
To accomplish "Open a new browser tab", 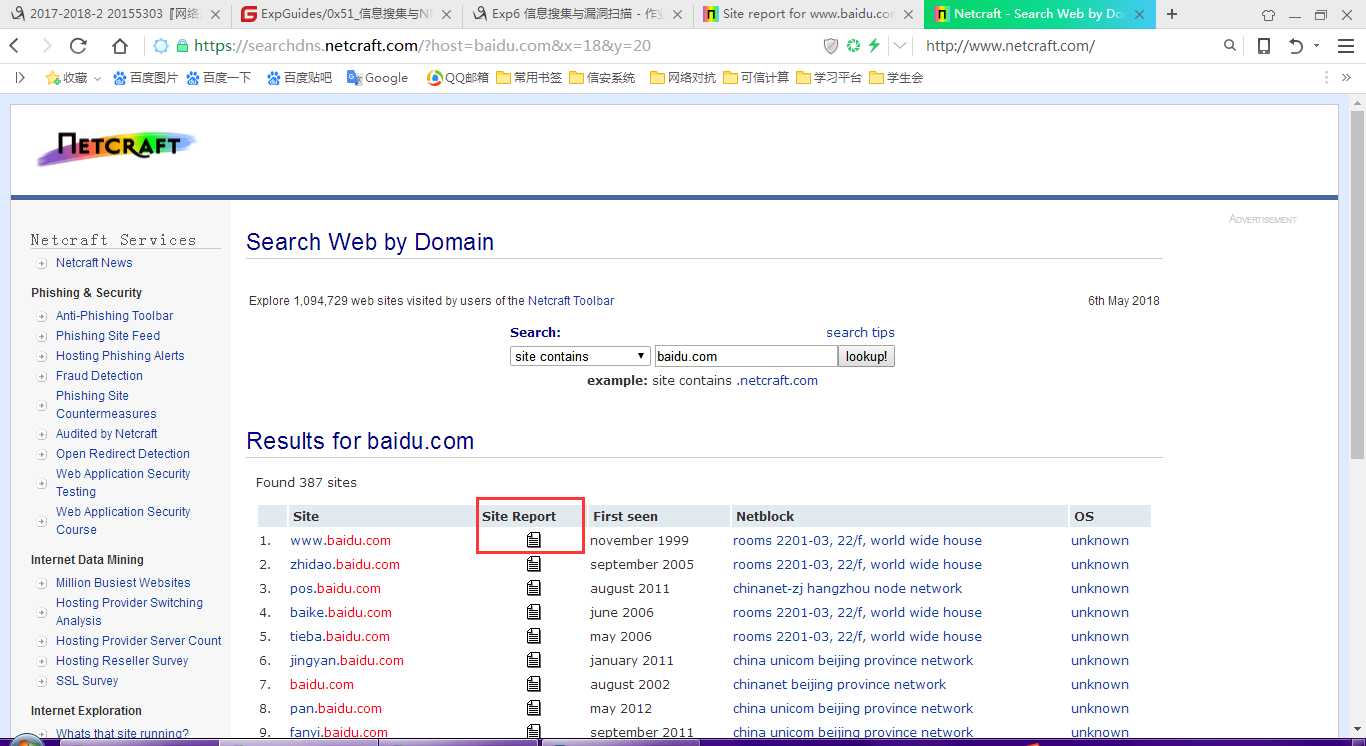I will pos(1172,14).
